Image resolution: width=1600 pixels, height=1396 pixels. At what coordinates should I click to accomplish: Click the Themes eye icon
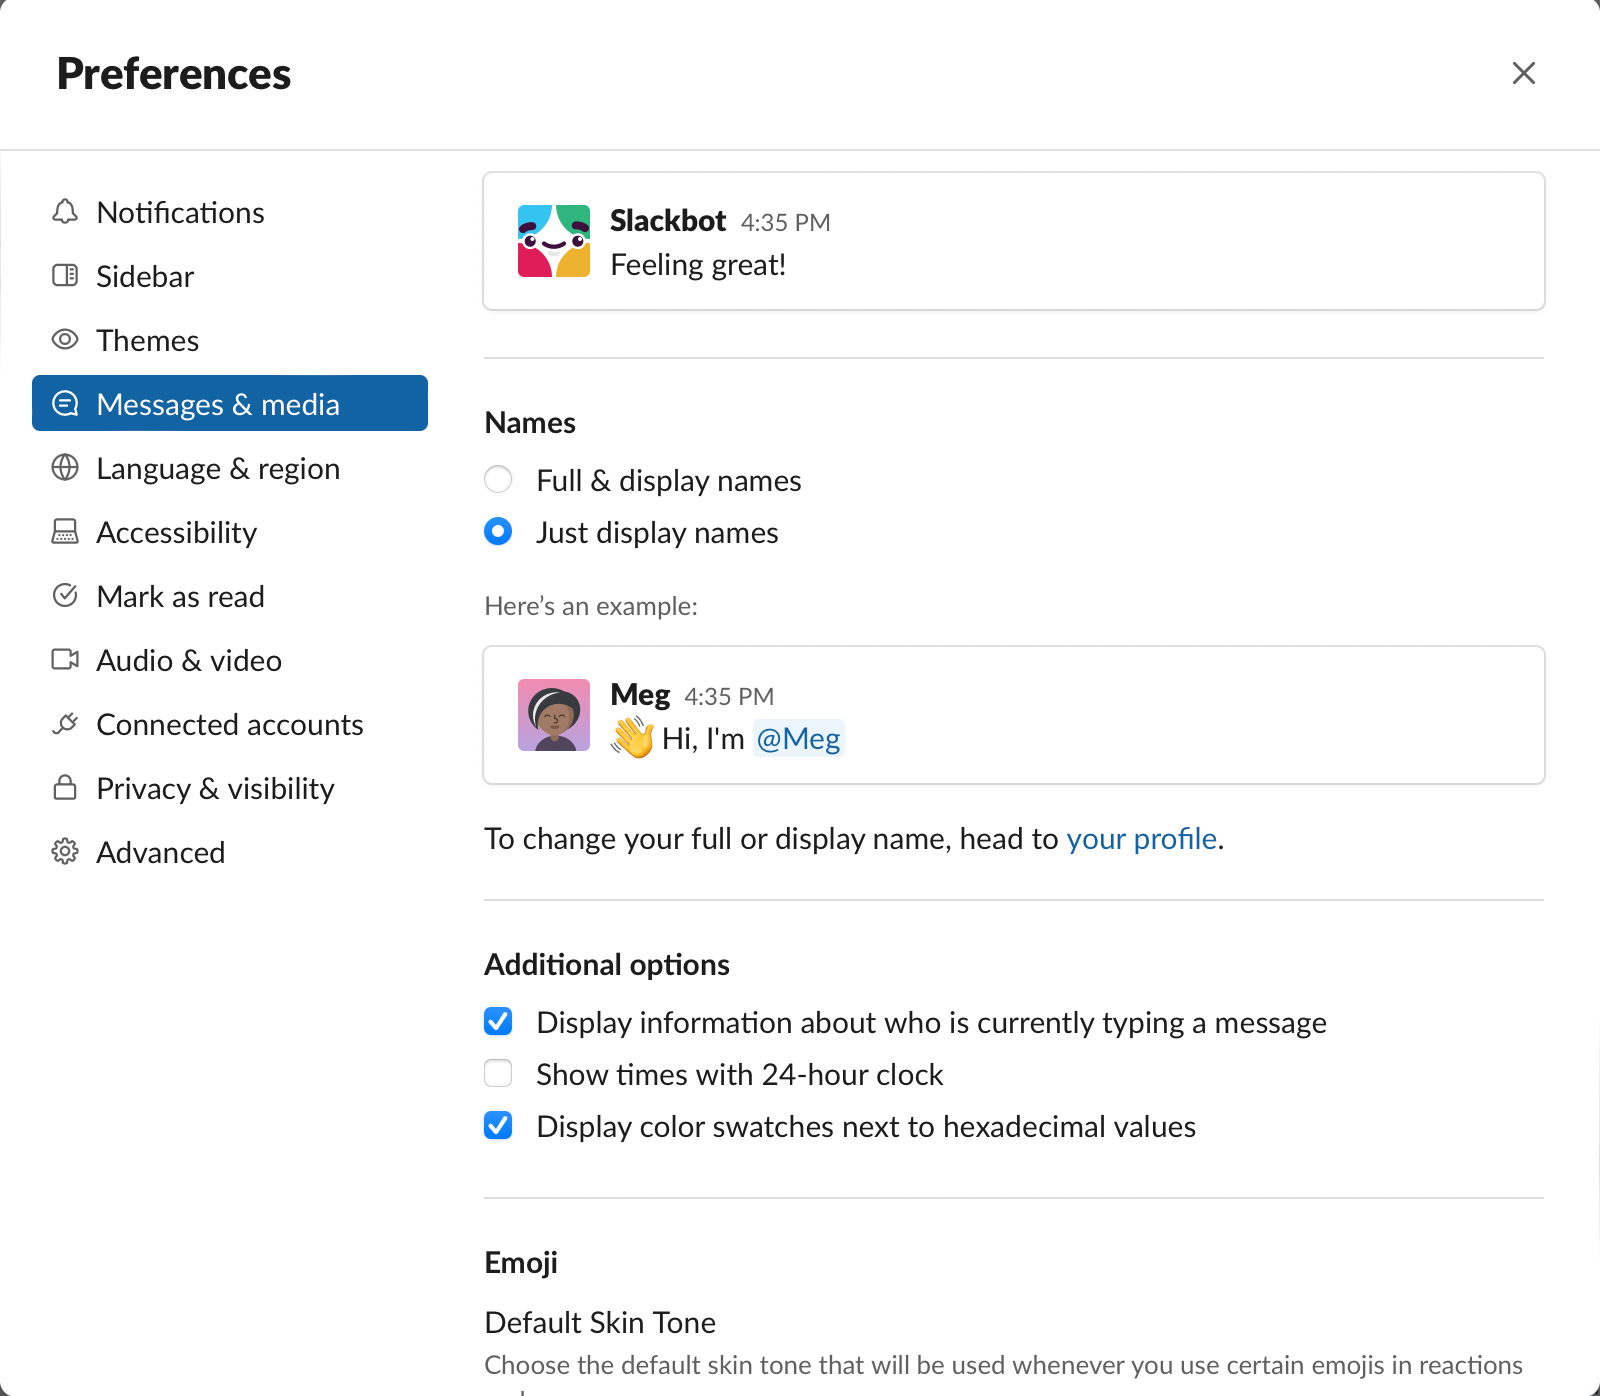pos(65,340)
